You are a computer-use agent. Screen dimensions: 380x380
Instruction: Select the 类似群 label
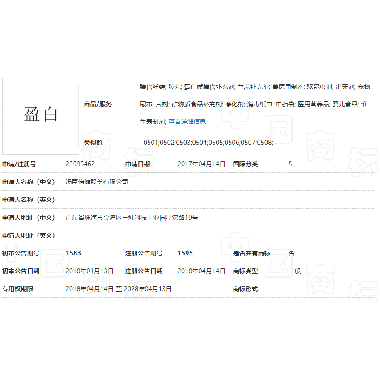pos(93,142)
